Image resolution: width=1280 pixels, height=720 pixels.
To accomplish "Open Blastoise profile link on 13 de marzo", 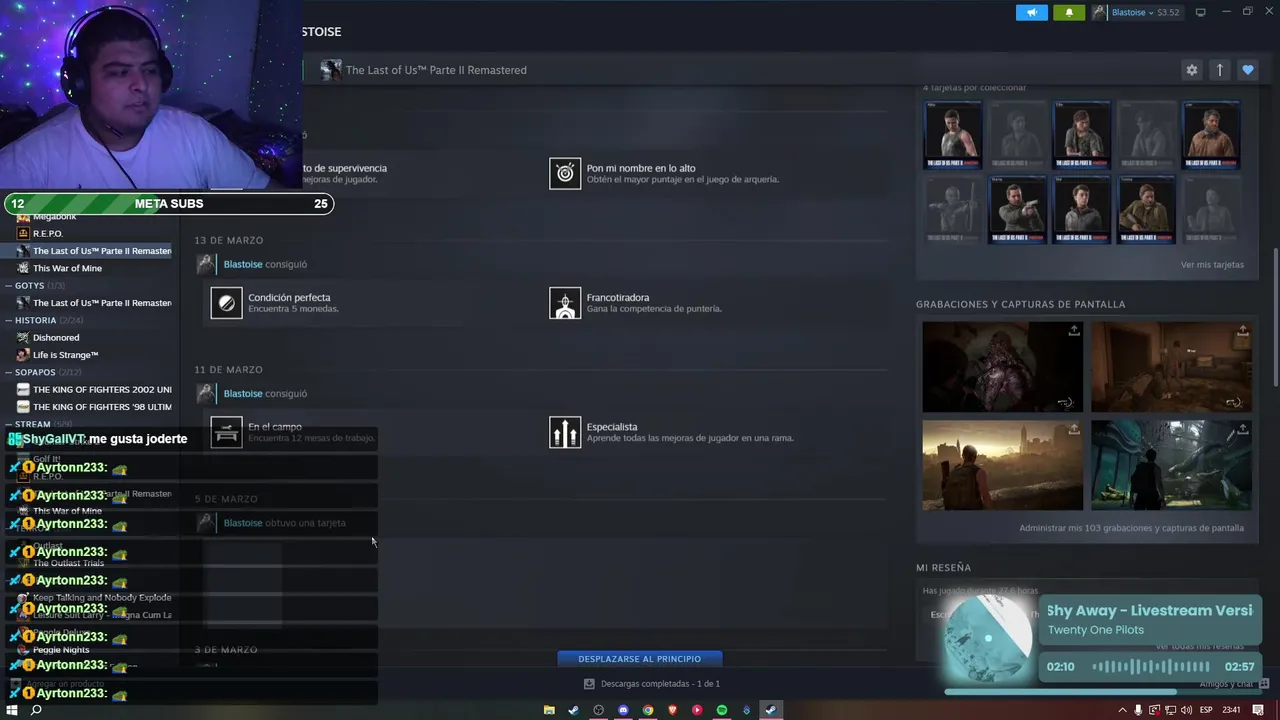I will (243, 264).
